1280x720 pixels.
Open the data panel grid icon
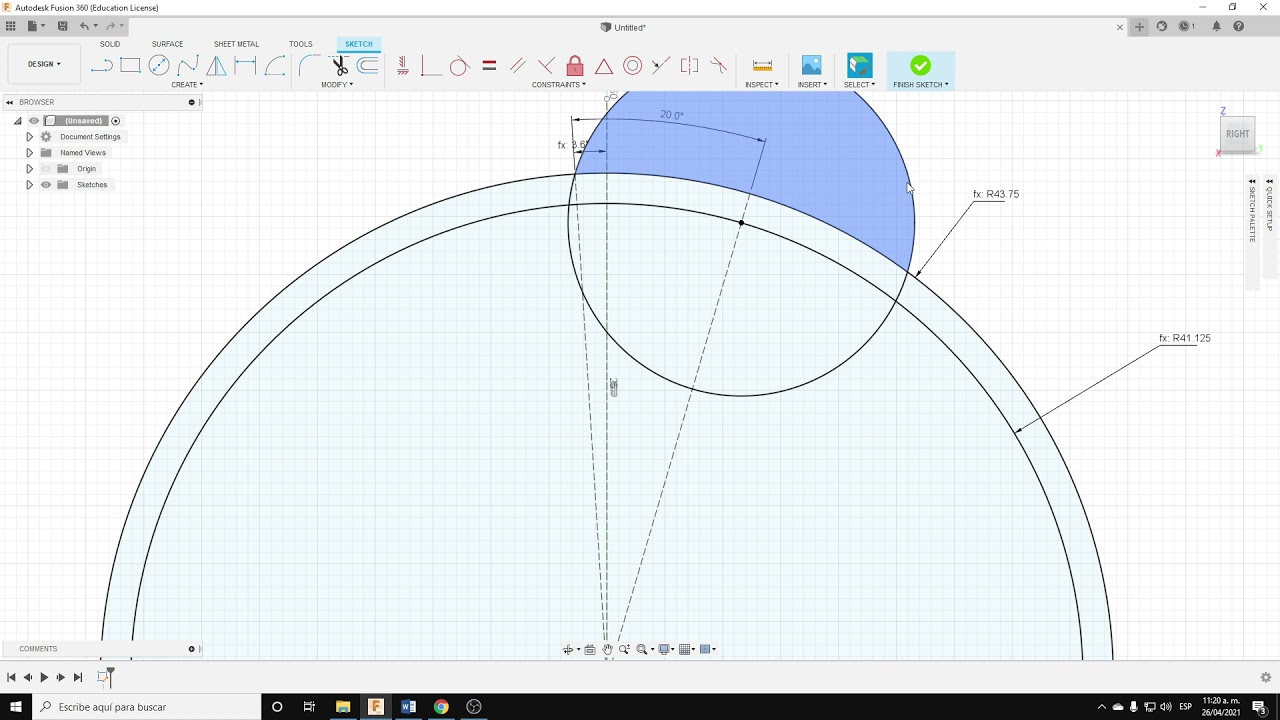click(x=11, y=26)
